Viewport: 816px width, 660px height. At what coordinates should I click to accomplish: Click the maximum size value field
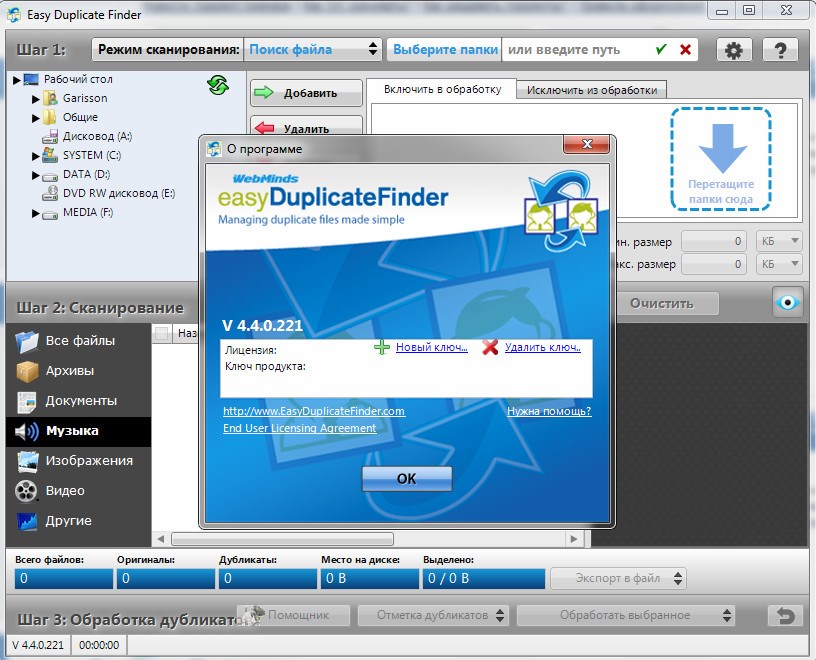pyautogui.click(x=713, y=264)
